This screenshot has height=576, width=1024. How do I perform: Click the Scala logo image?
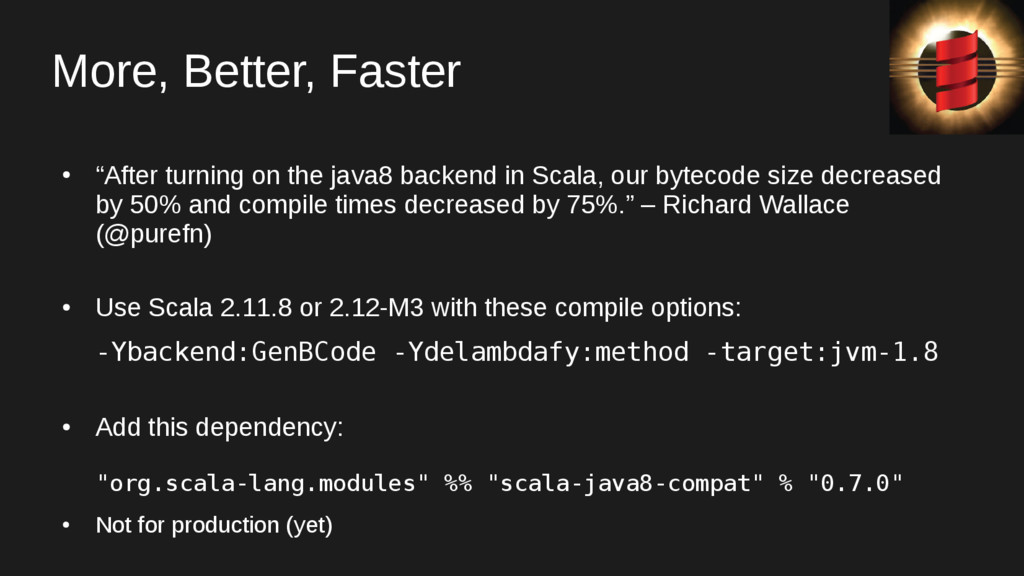955,67
